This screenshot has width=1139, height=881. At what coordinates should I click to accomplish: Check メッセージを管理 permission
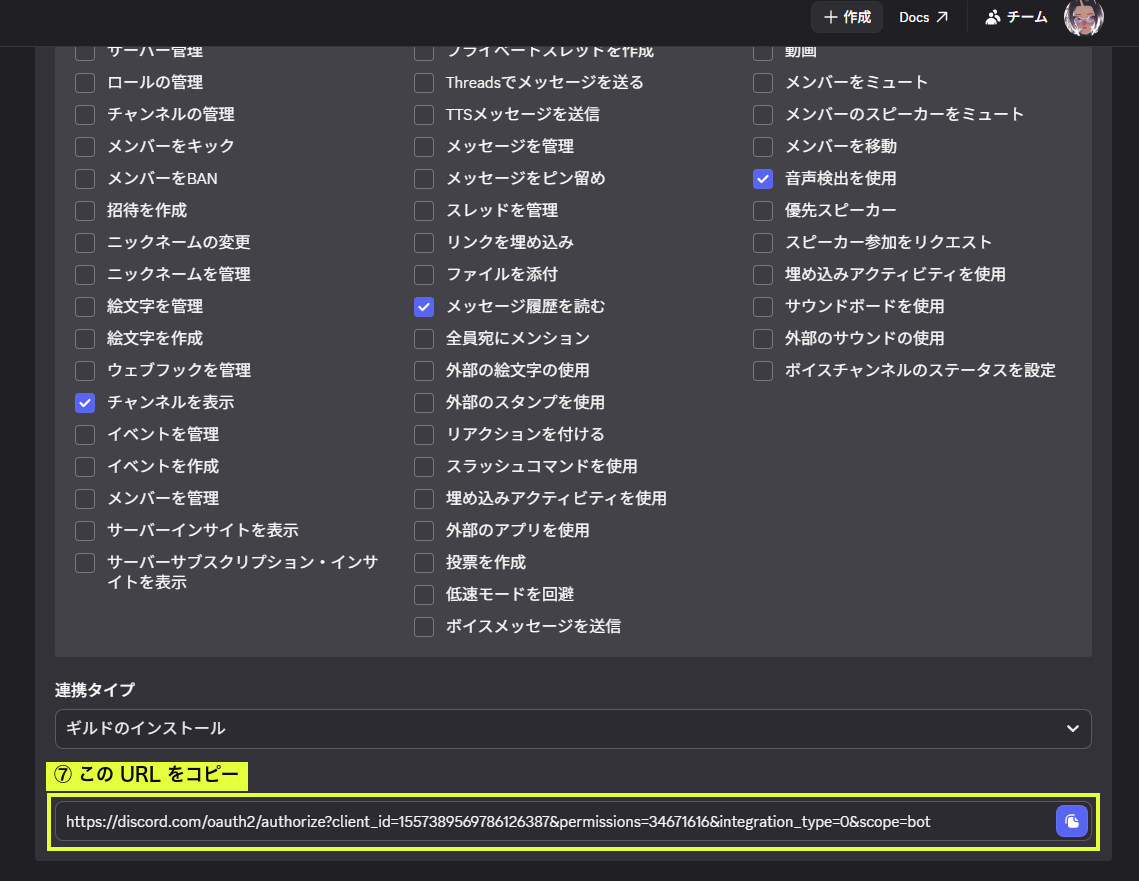click(424, 147)
